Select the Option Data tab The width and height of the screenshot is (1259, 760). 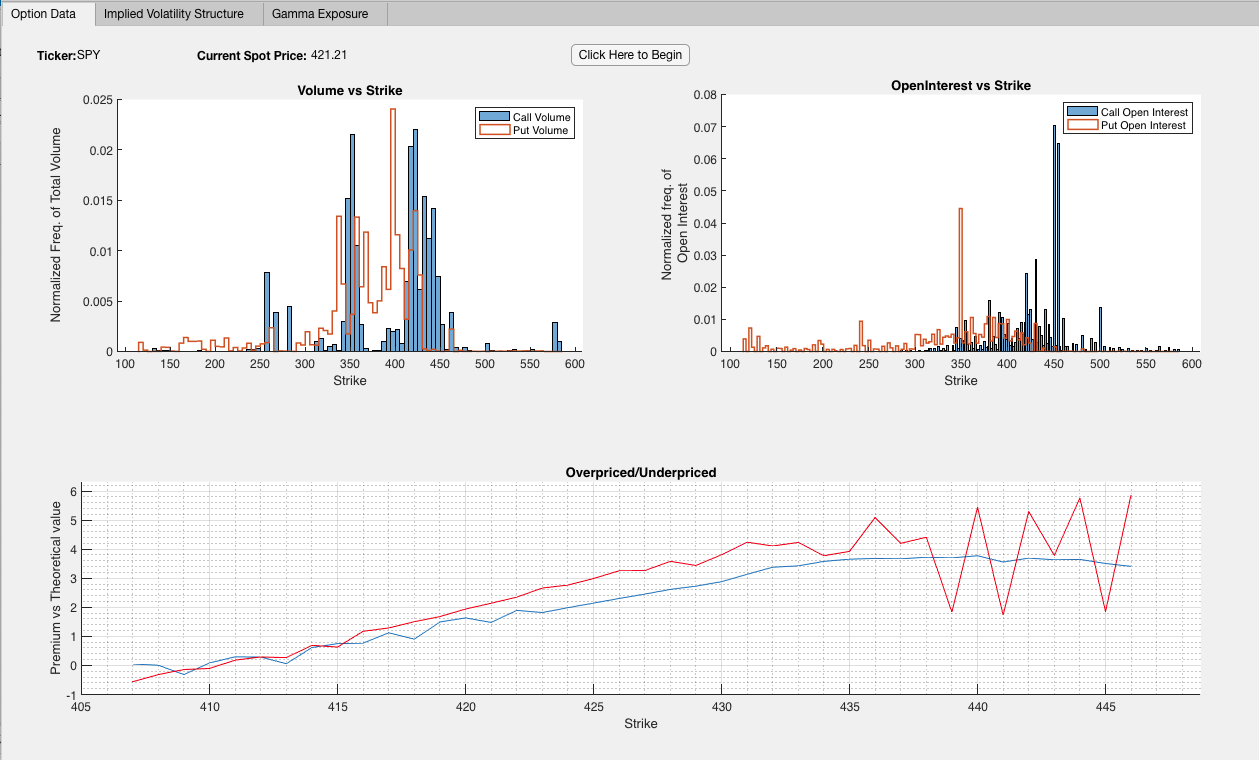pos(43,14)
